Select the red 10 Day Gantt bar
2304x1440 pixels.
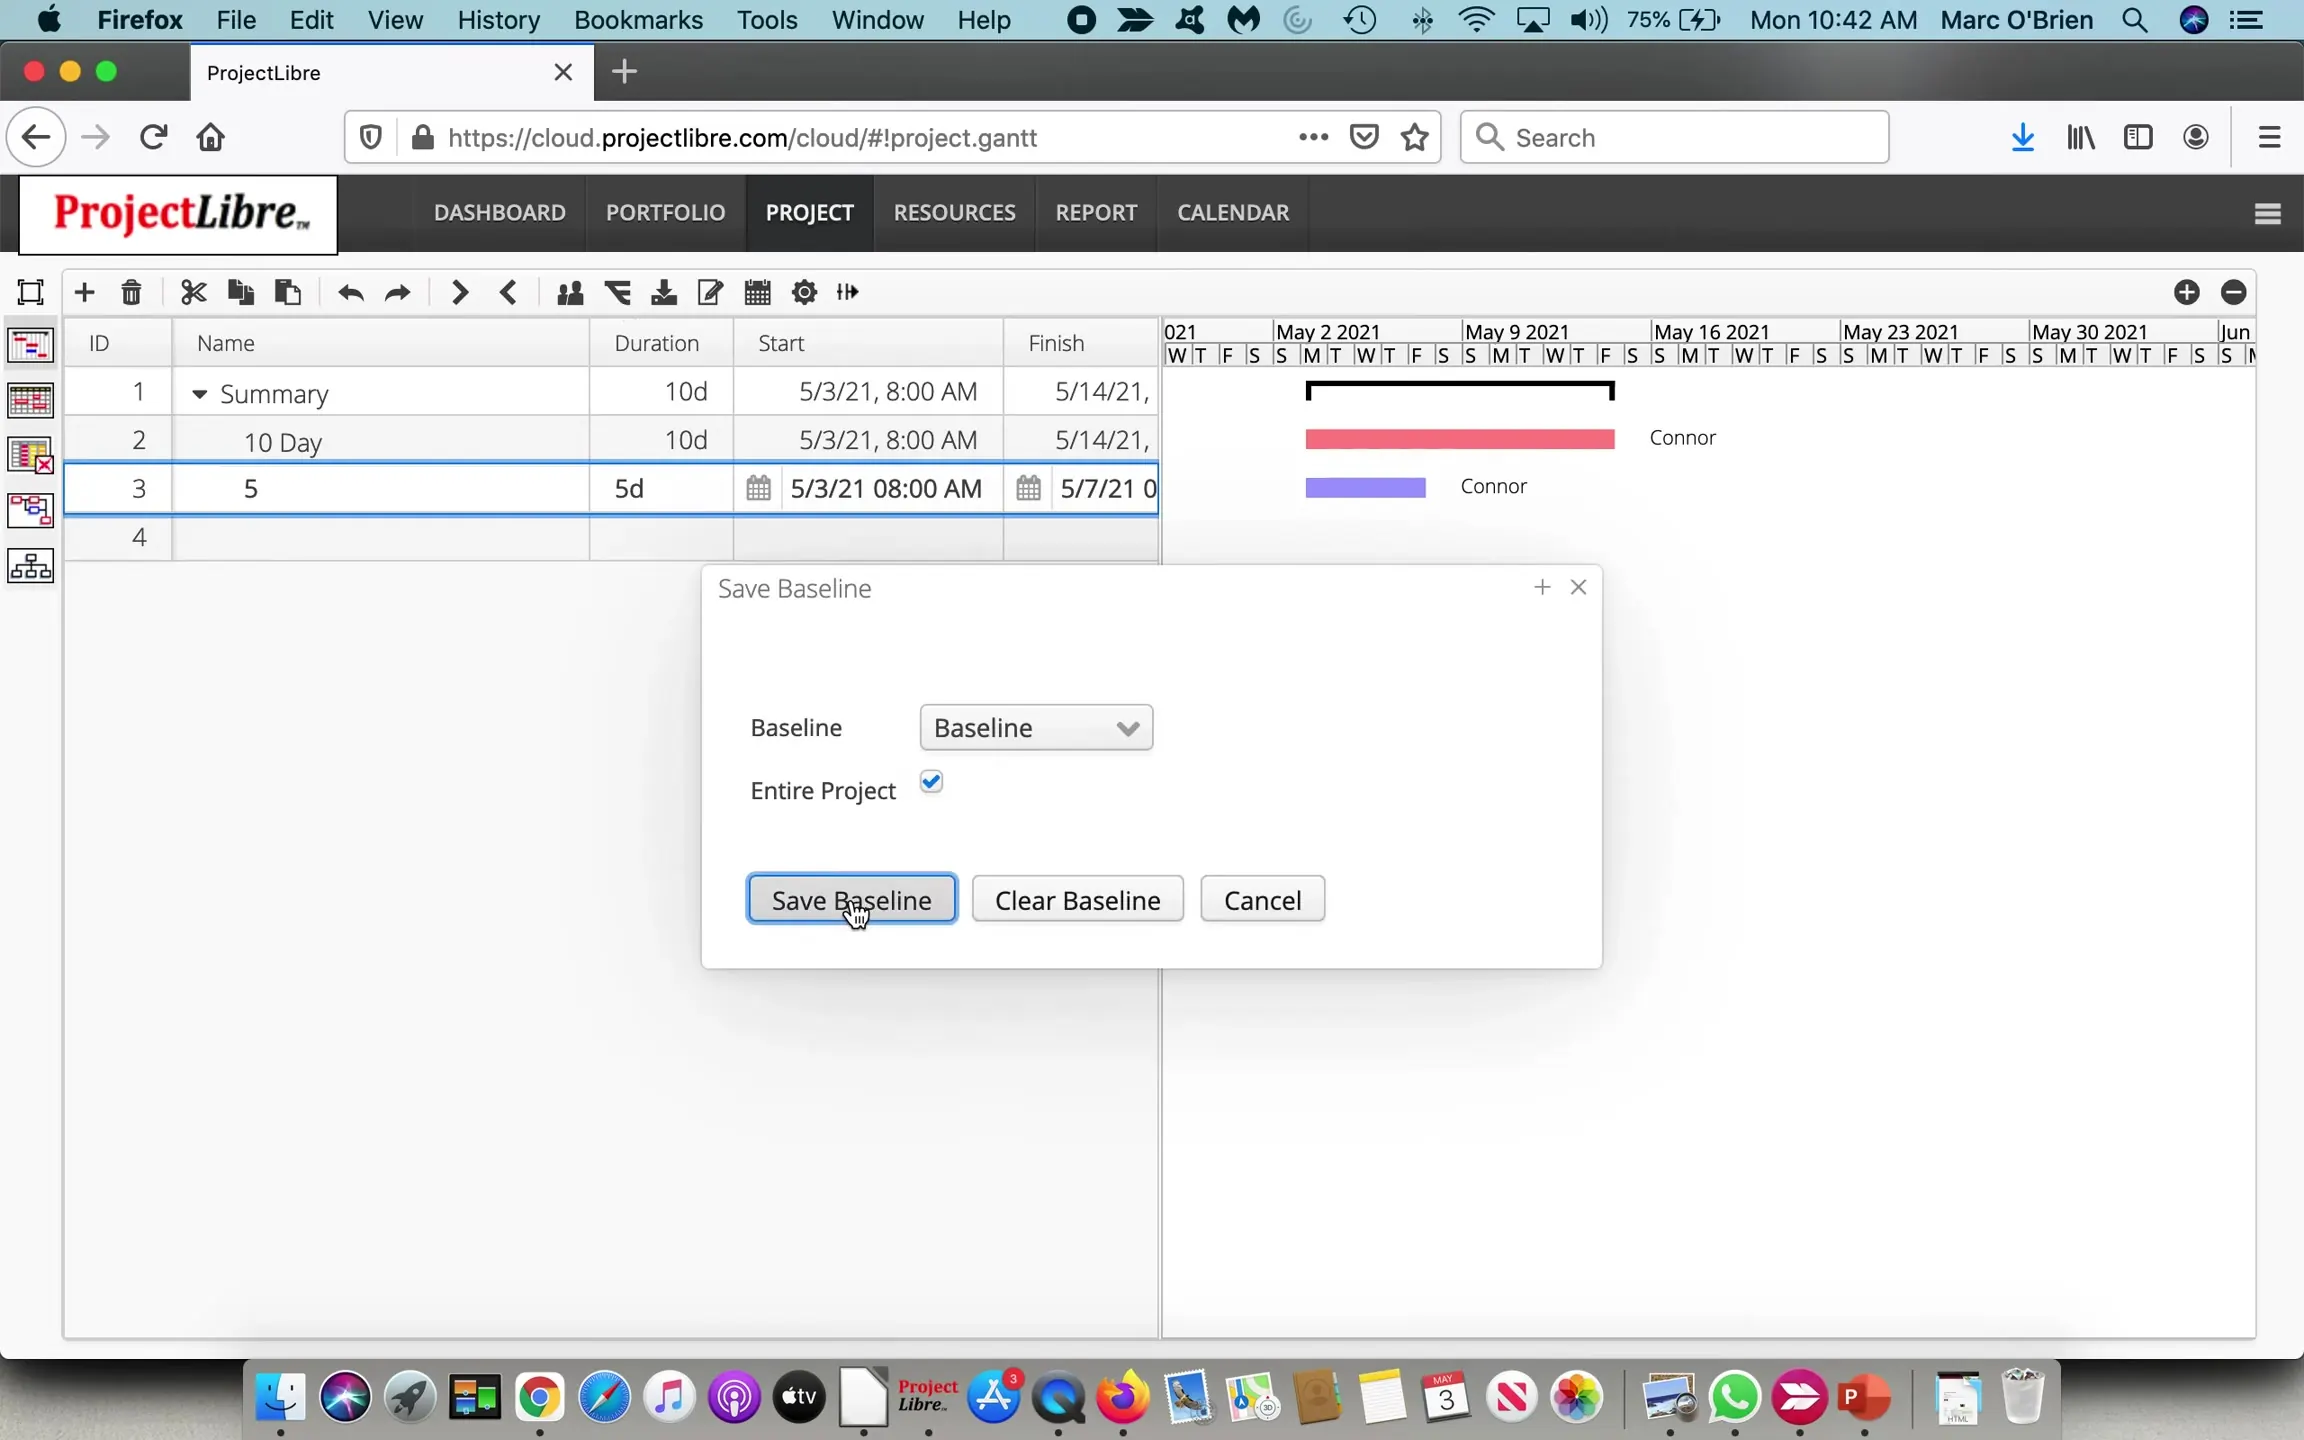click(1460, 438)
